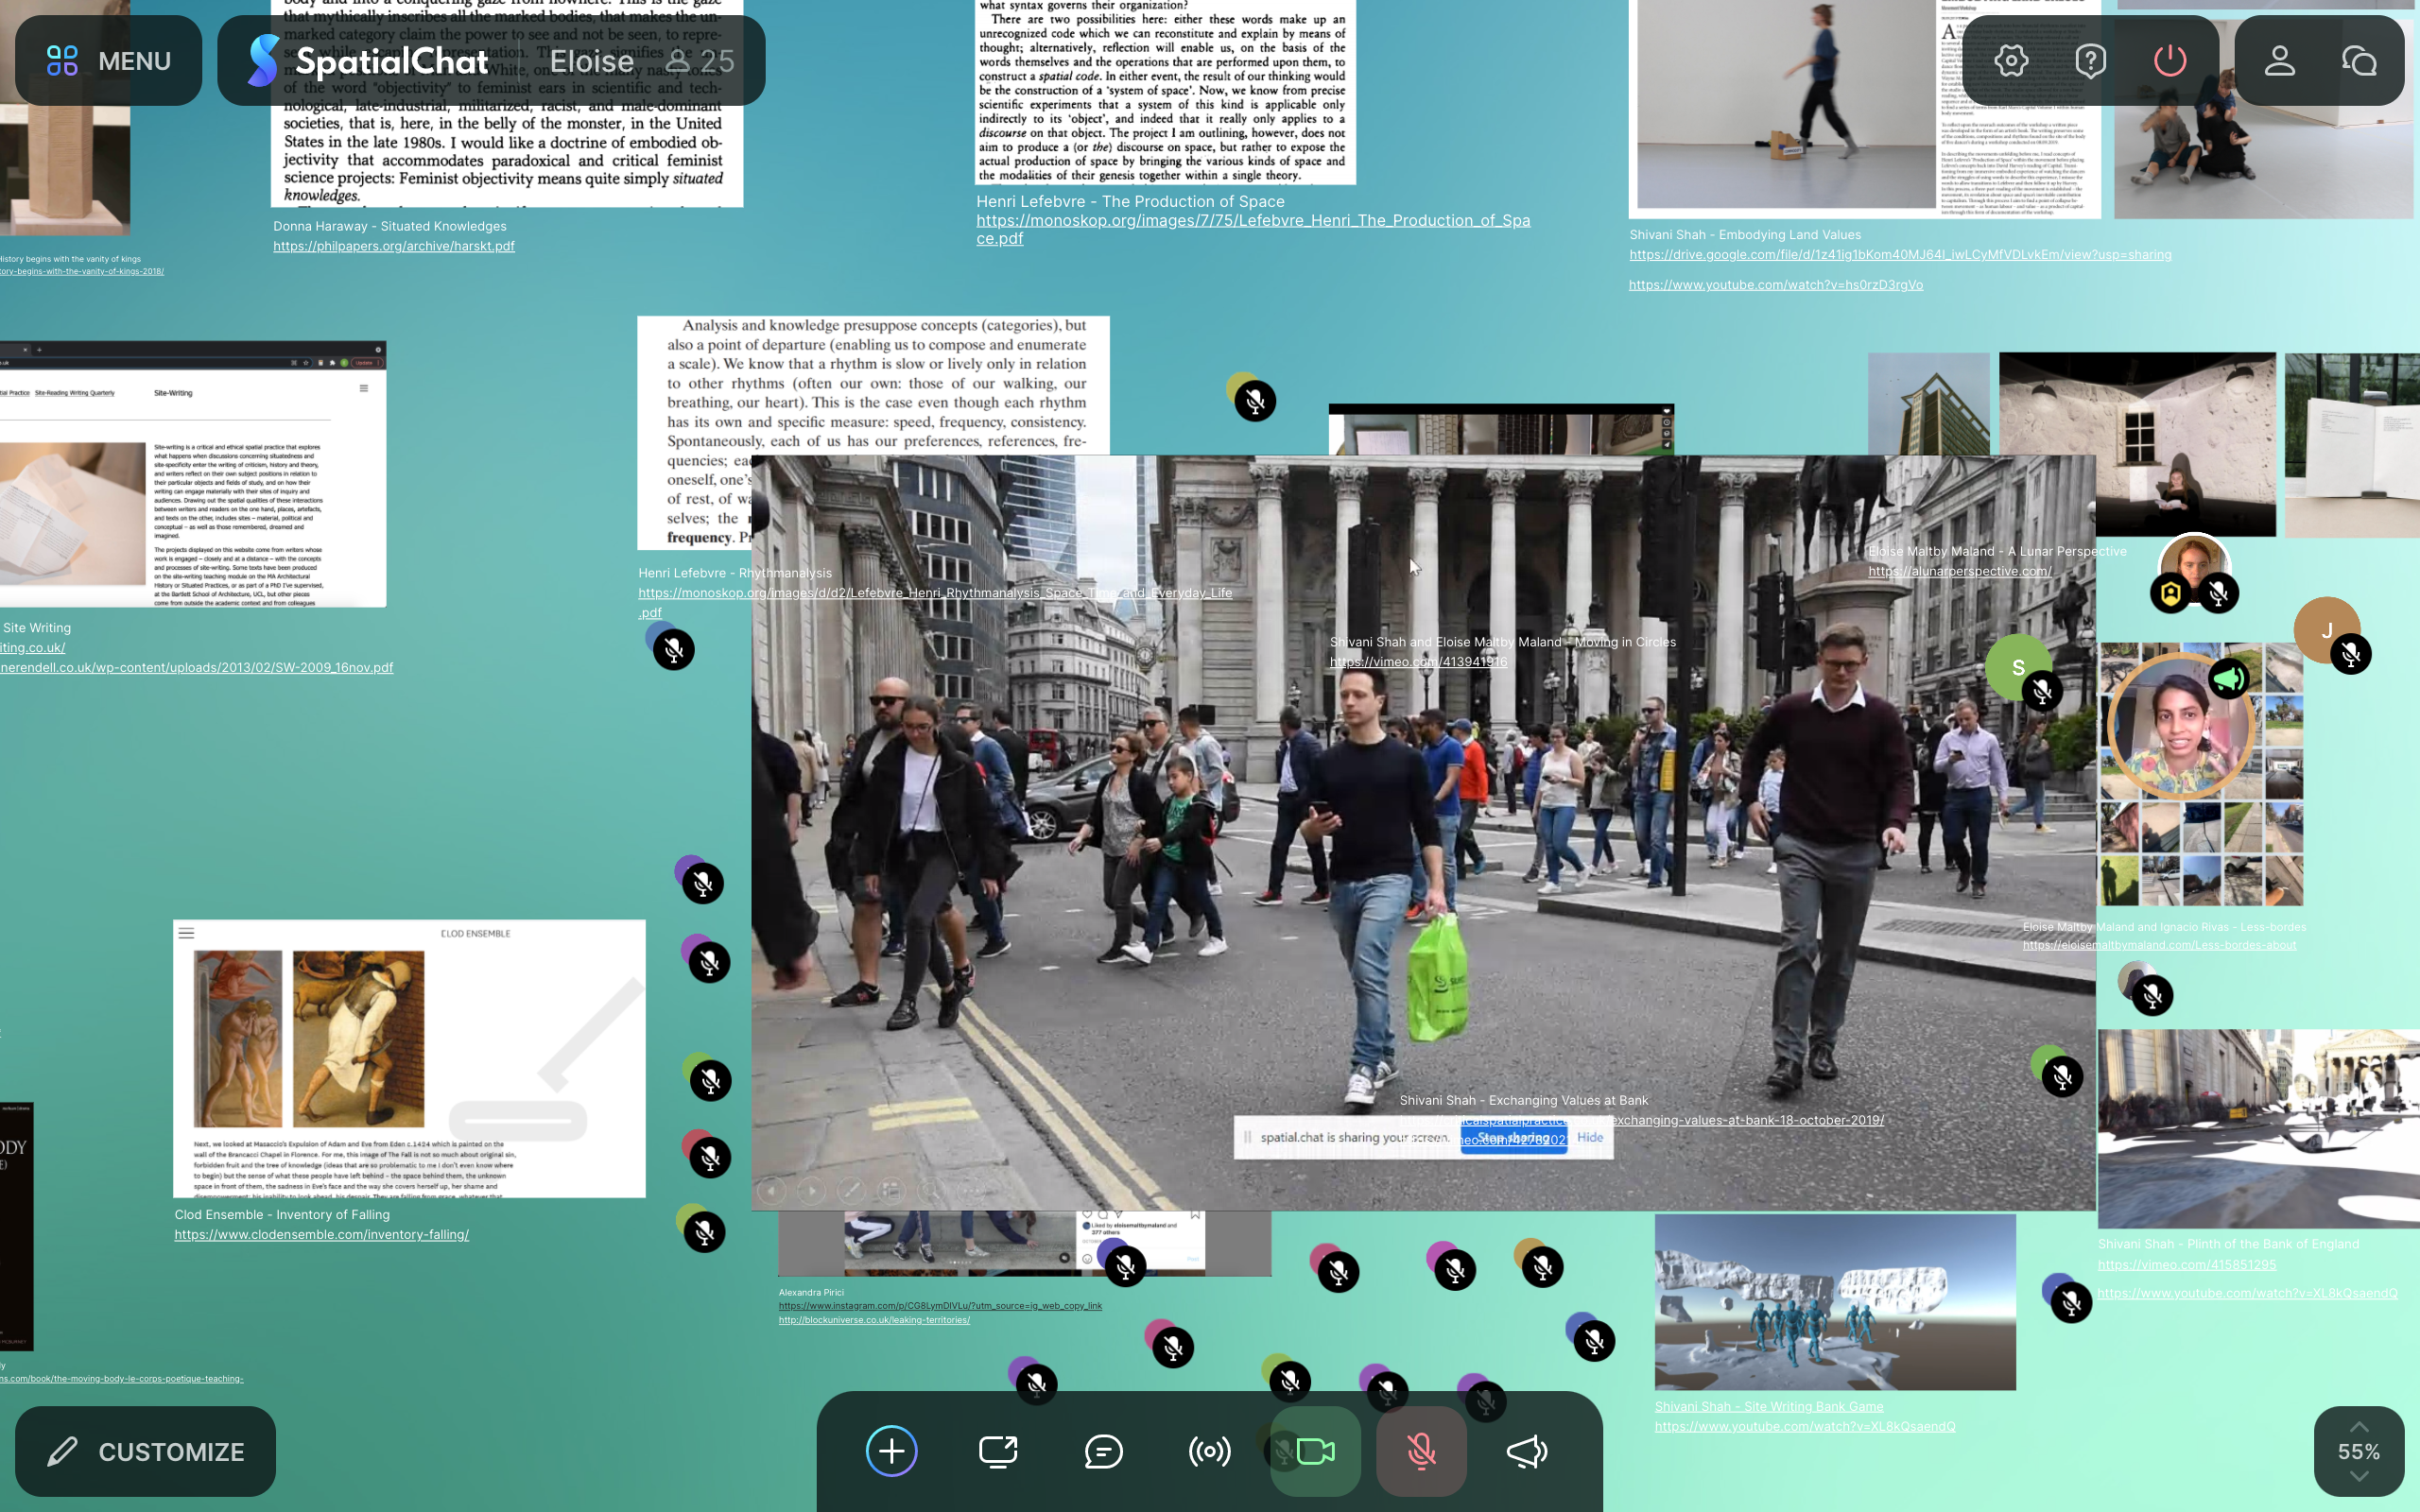Open the help question mark icon

2090,61
